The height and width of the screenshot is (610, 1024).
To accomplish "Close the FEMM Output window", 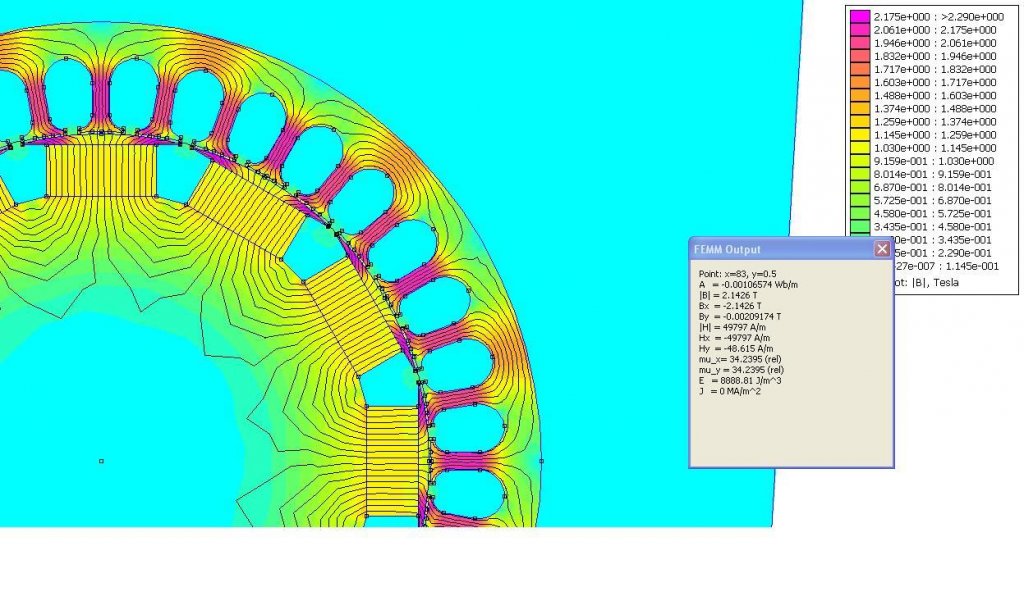I will [882, 249].
